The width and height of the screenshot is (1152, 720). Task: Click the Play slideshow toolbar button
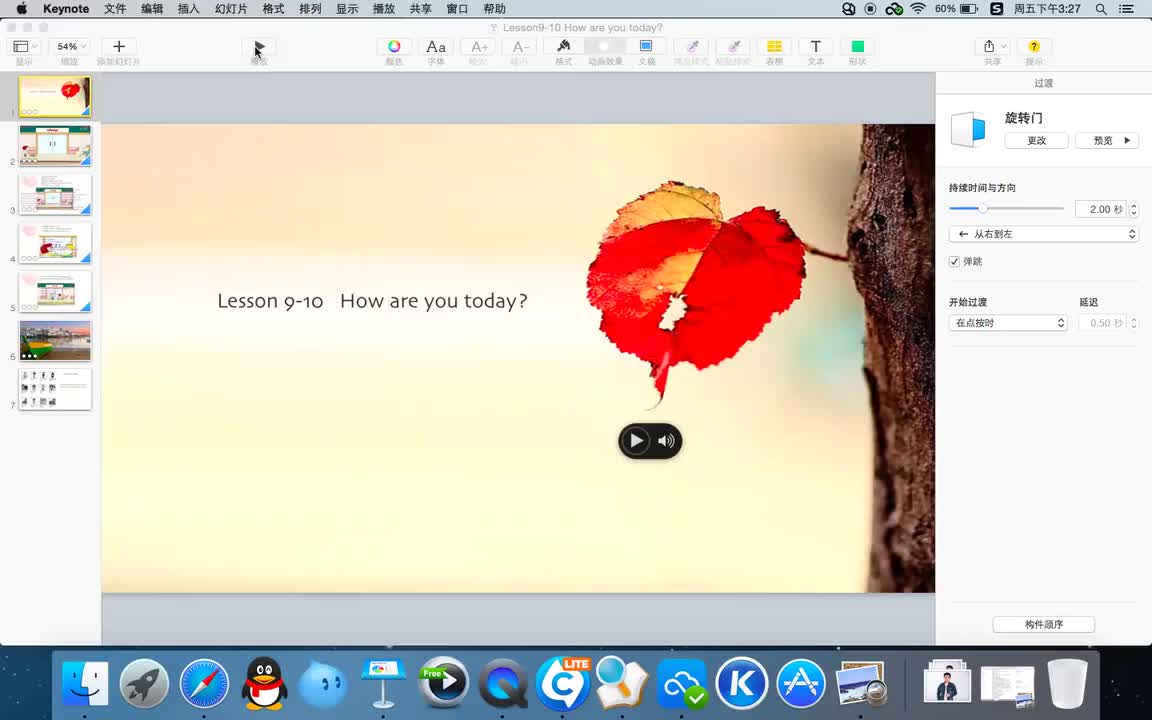[259, 48]
